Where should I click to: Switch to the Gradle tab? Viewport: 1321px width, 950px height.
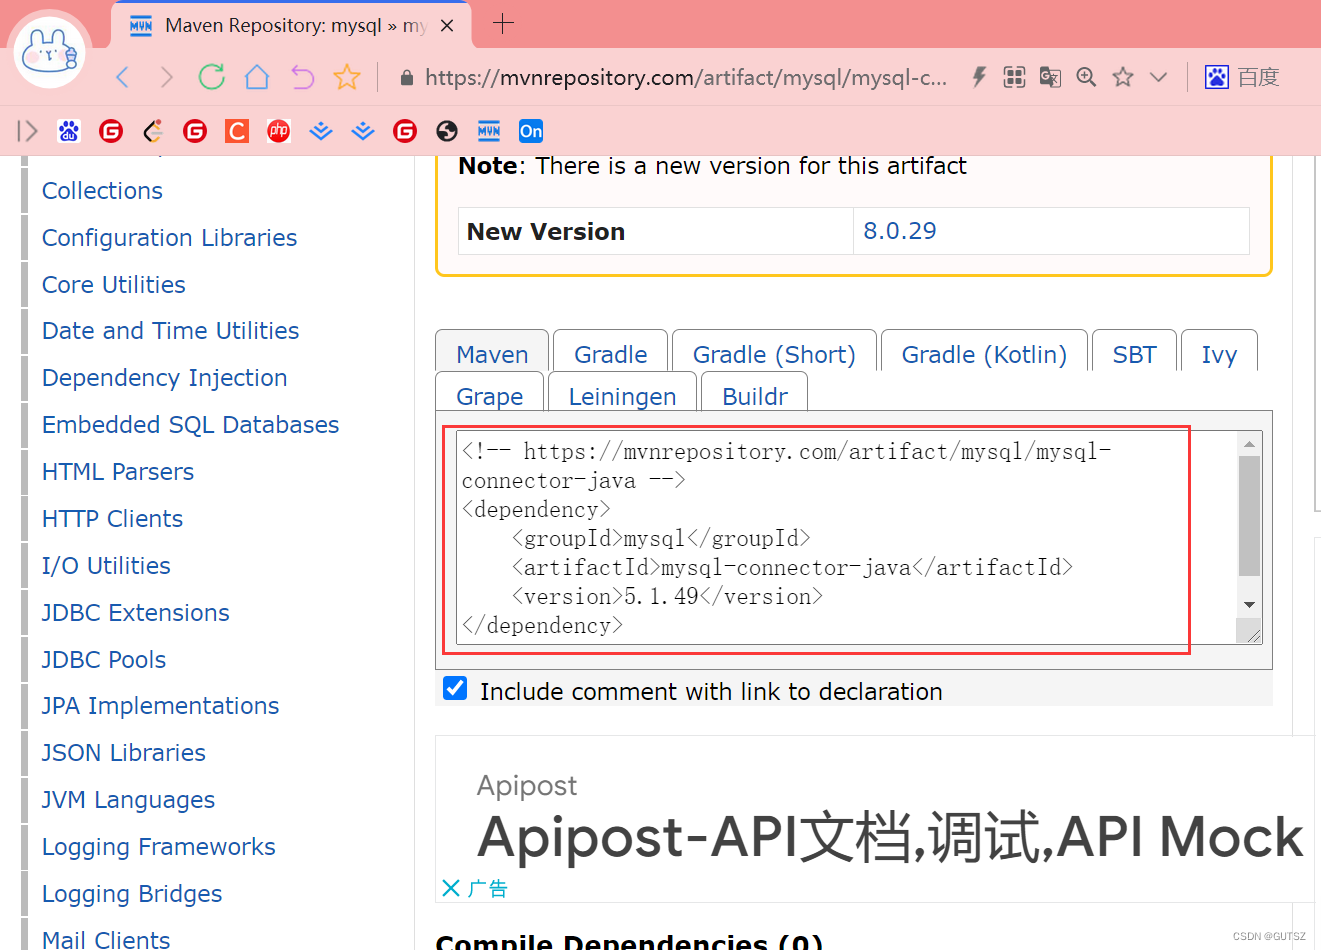(x=610, y=354)
